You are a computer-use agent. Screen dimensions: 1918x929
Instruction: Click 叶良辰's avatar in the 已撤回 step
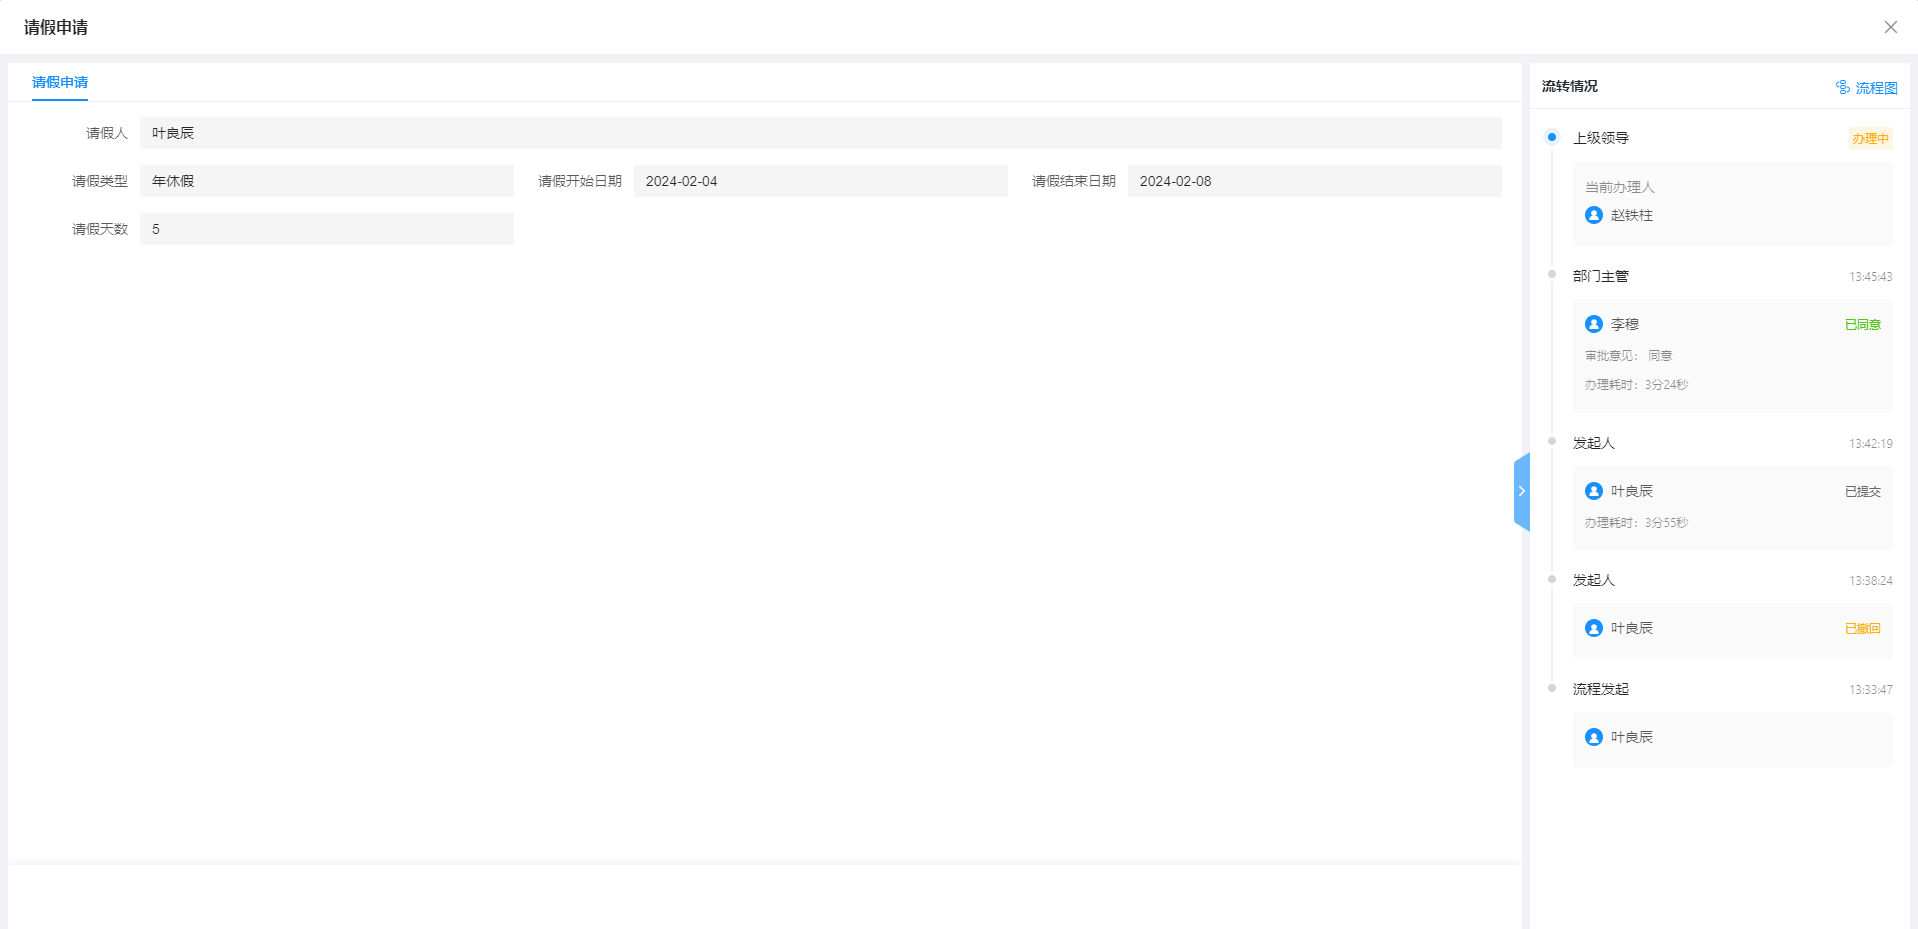click(x=1594, y=628)
